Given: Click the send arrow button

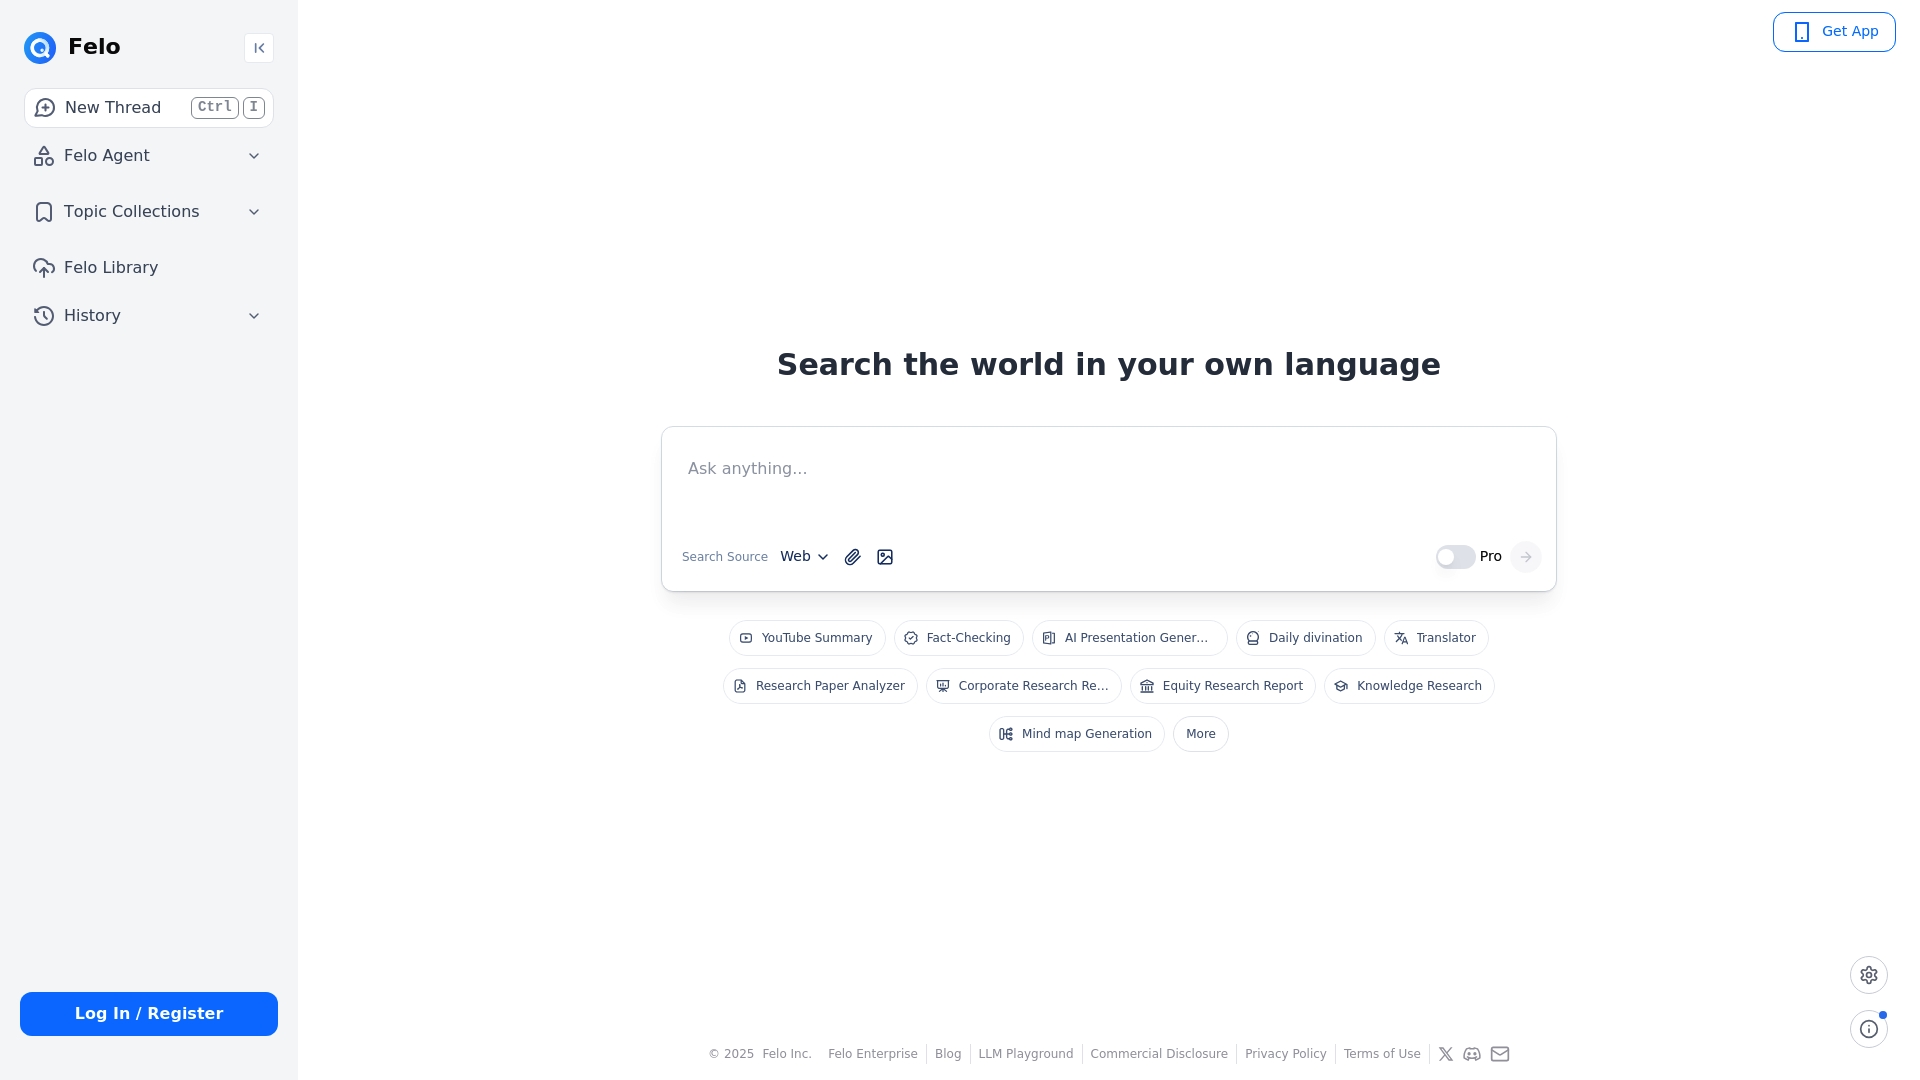Looking at the screenshot, I should 1526,557.
